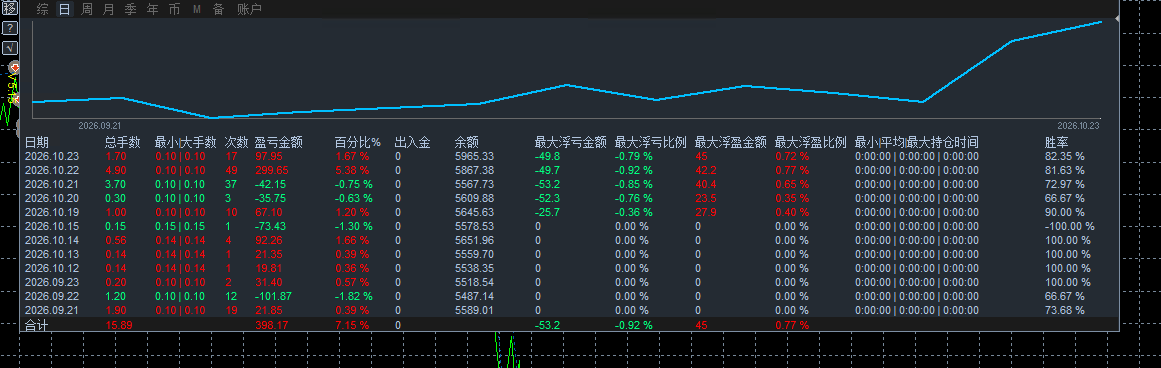Viewport: 1161px width, 368px height.
Task: Click the 90.00 % win rate
Action: tap(1064, 213)
